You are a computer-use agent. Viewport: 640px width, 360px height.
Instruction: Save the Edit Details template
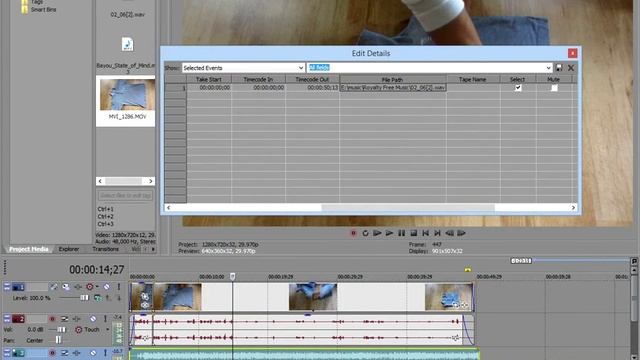559,68
